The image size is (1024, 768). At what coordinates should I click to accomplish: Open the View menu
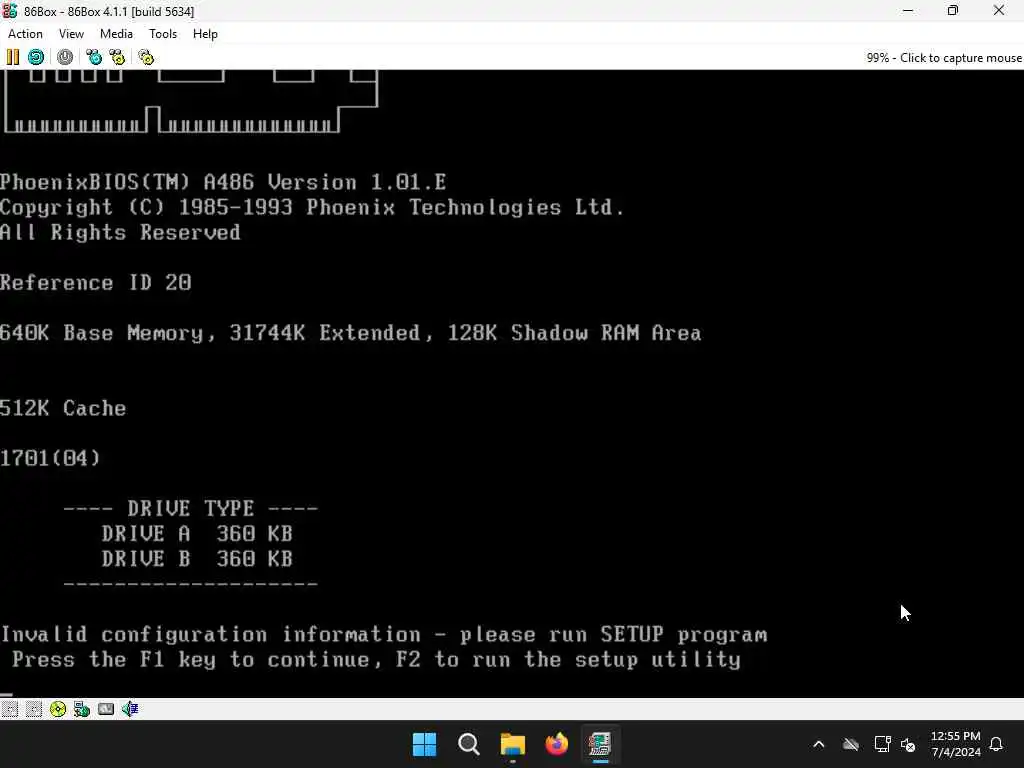coord(71,34)
